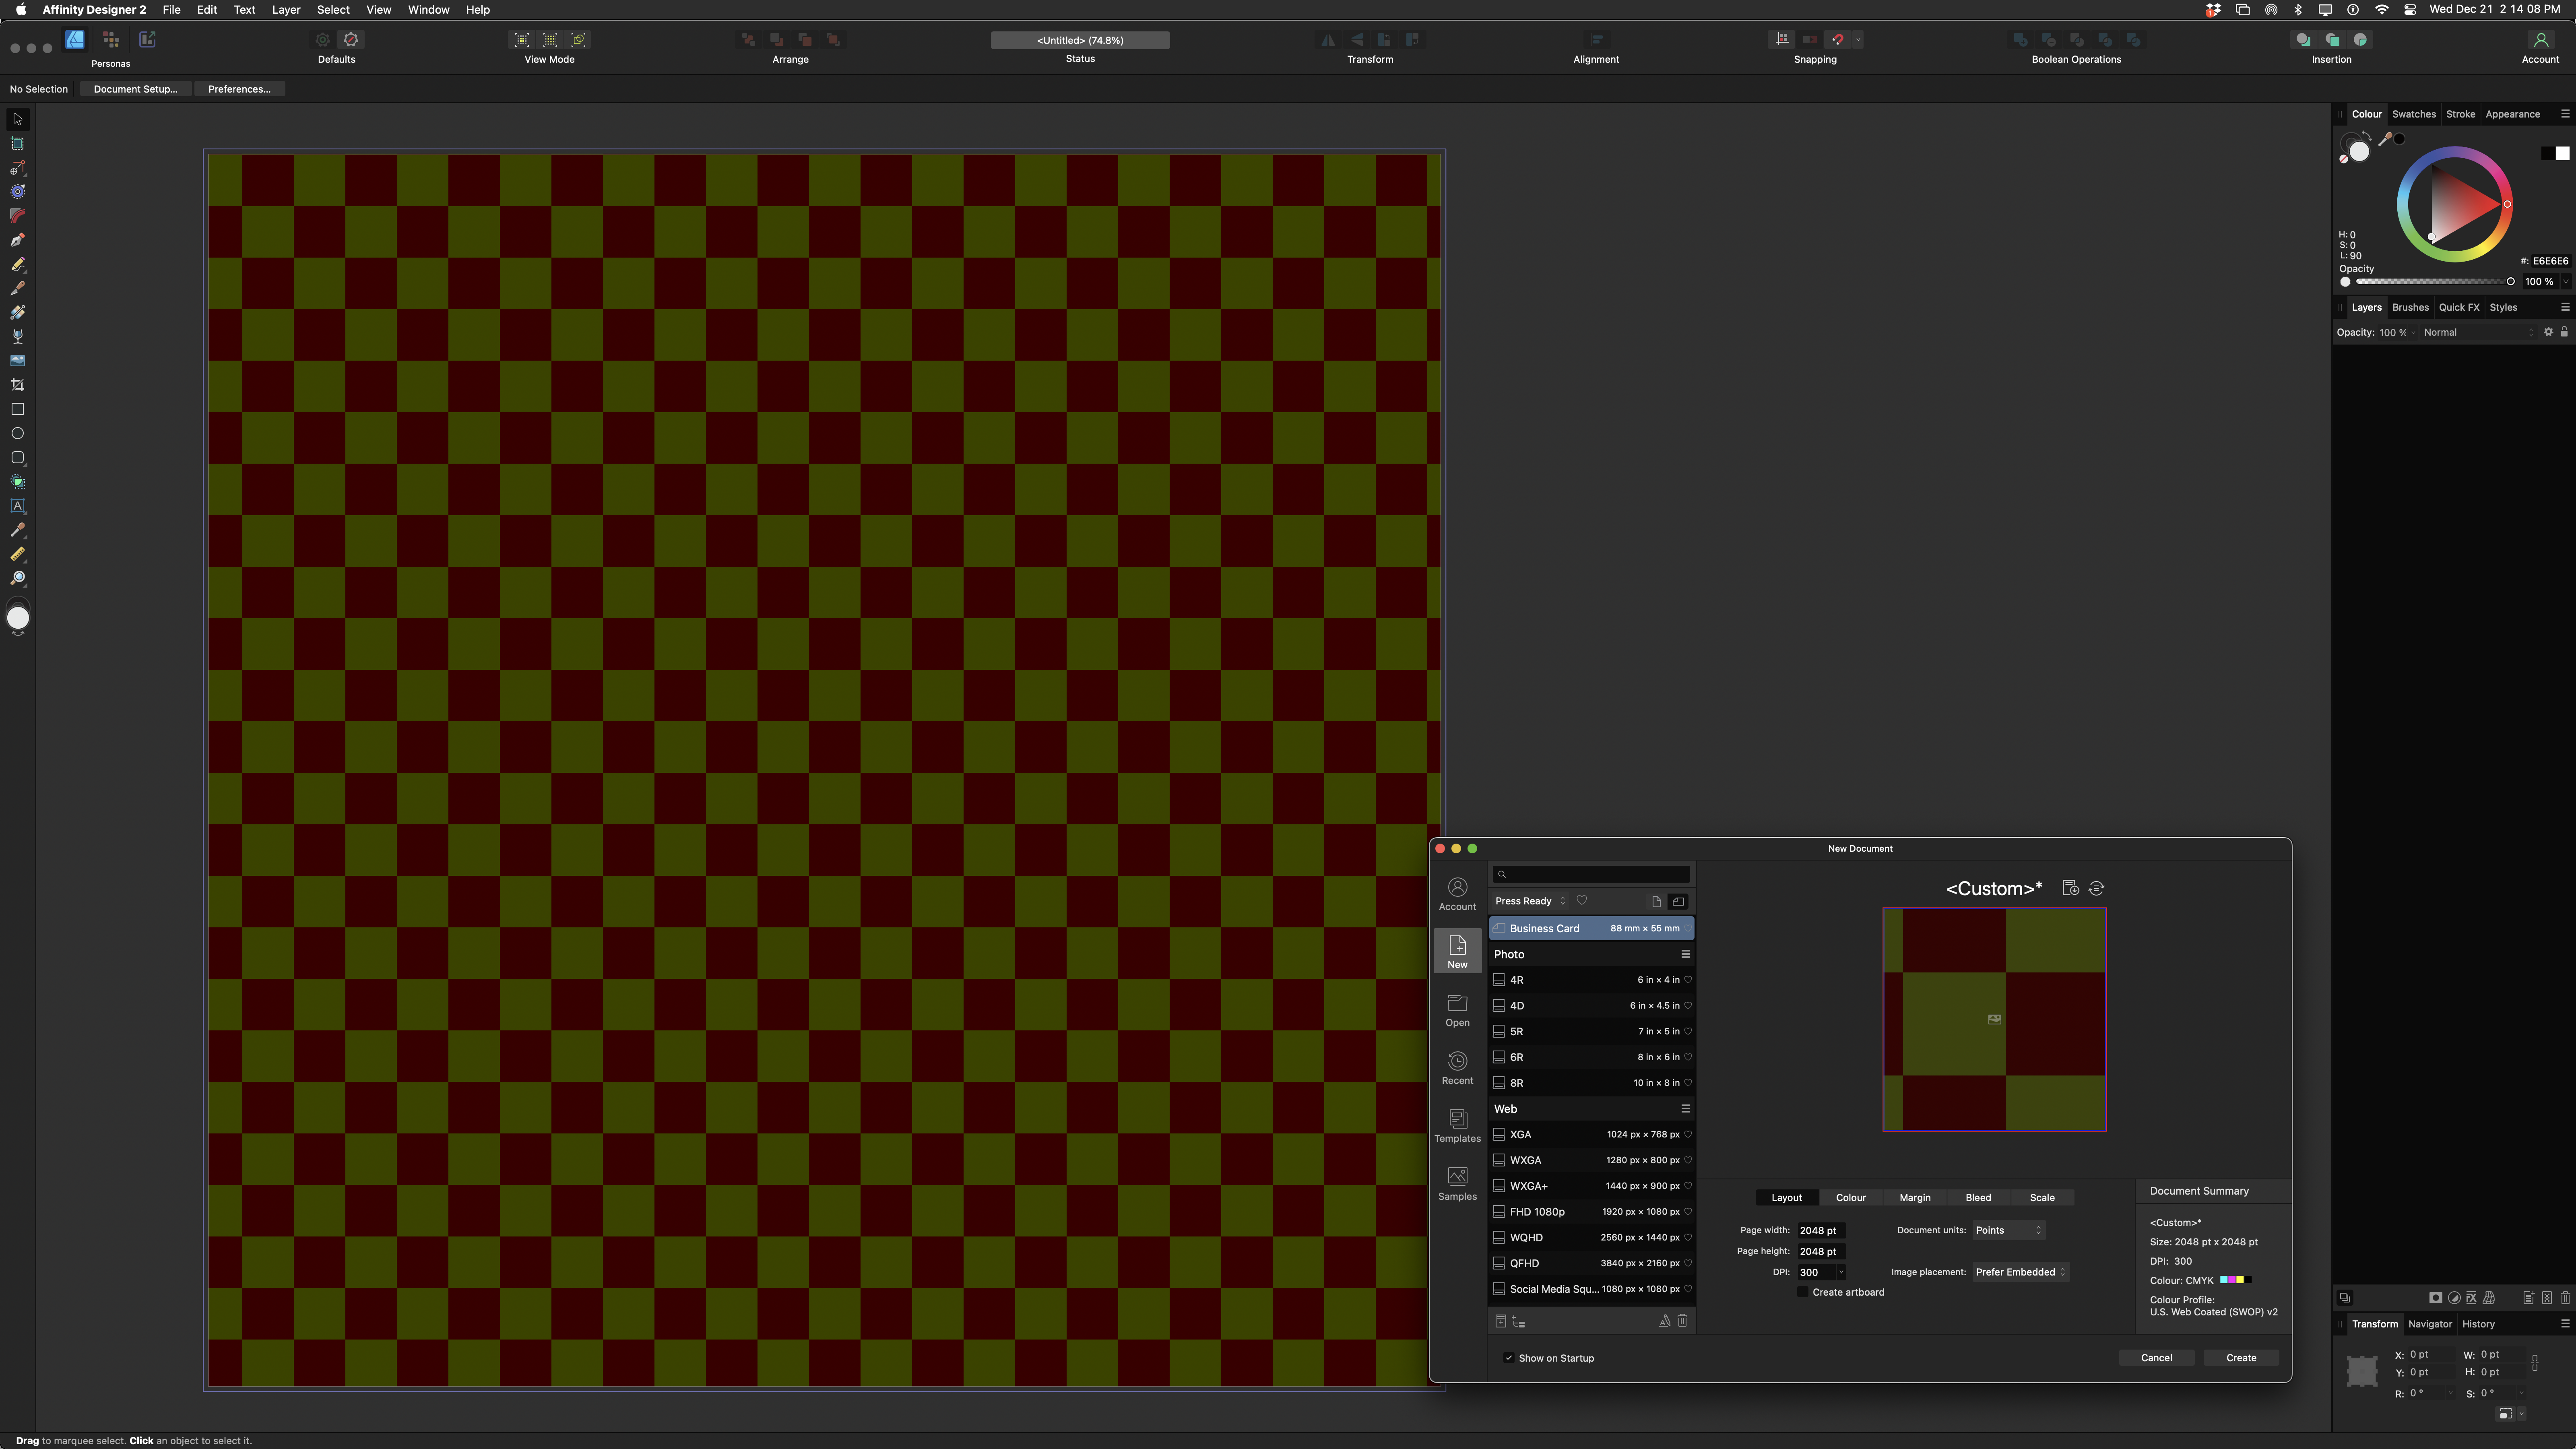Select landscape orientation button in dialog
Screen dimensions: 2576x1449
tap(1678, 901)
